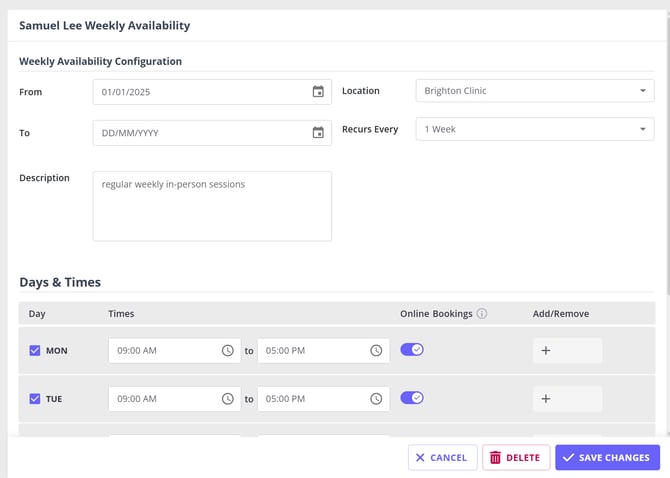The width and height of the screenshot is (670, 478).
Task: Expand the Location dropdown showing Brighton Clinic
Action: 535,91
